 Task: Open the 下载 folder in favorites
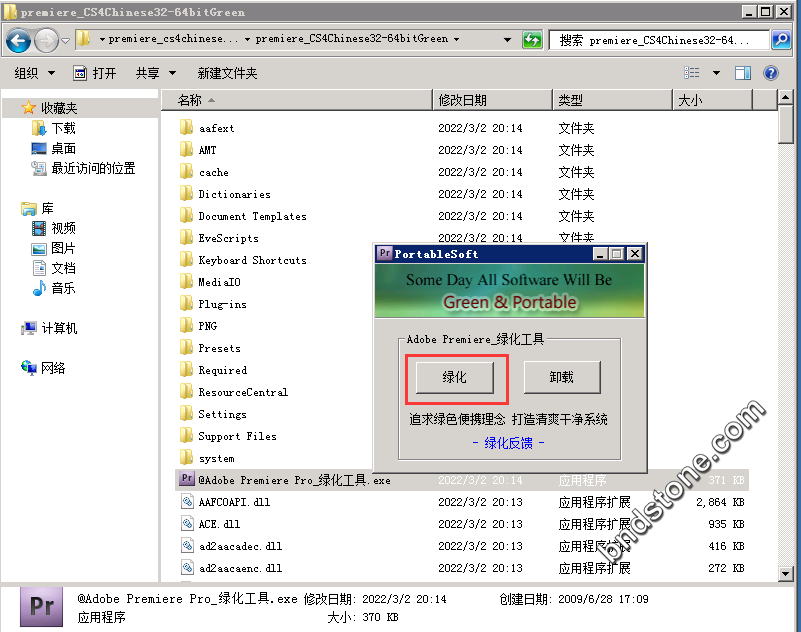point(63,128)
